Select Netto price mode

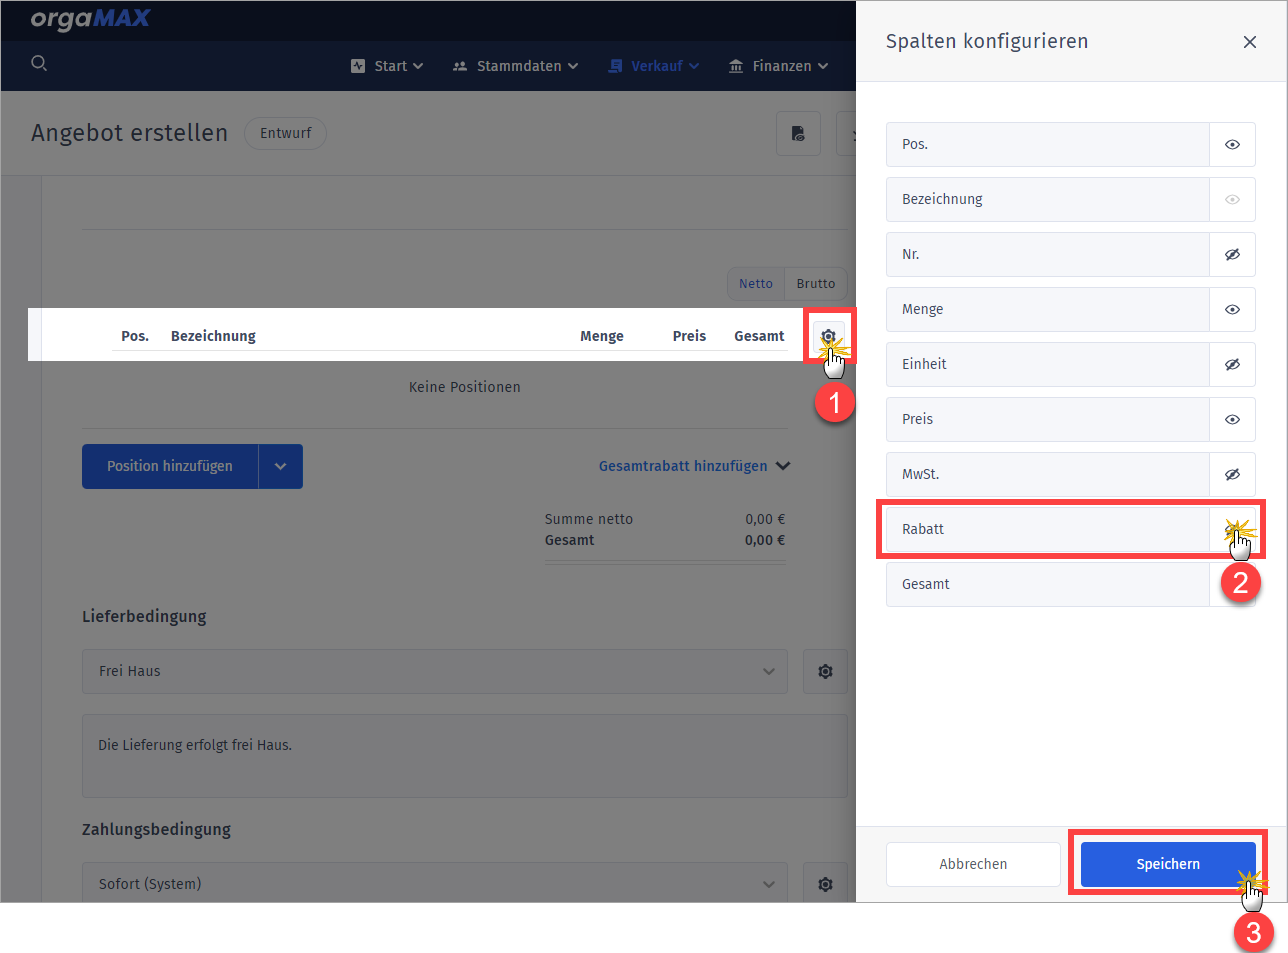756,284
